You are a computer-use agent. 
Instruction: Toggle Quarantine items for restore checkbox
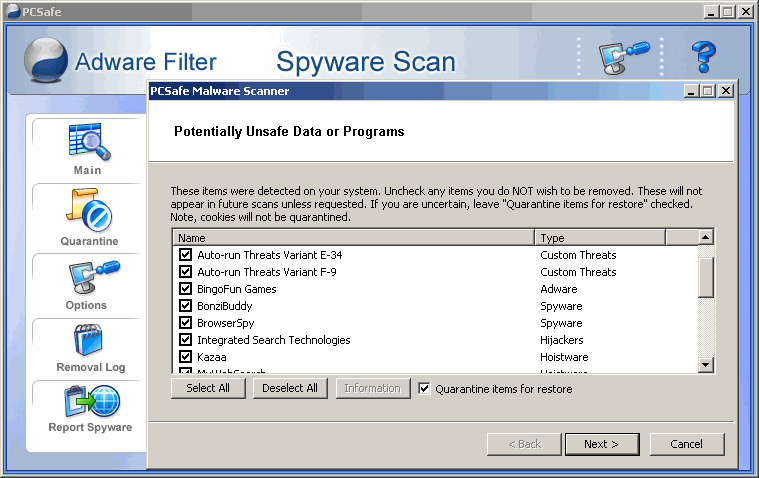[424, 388]
